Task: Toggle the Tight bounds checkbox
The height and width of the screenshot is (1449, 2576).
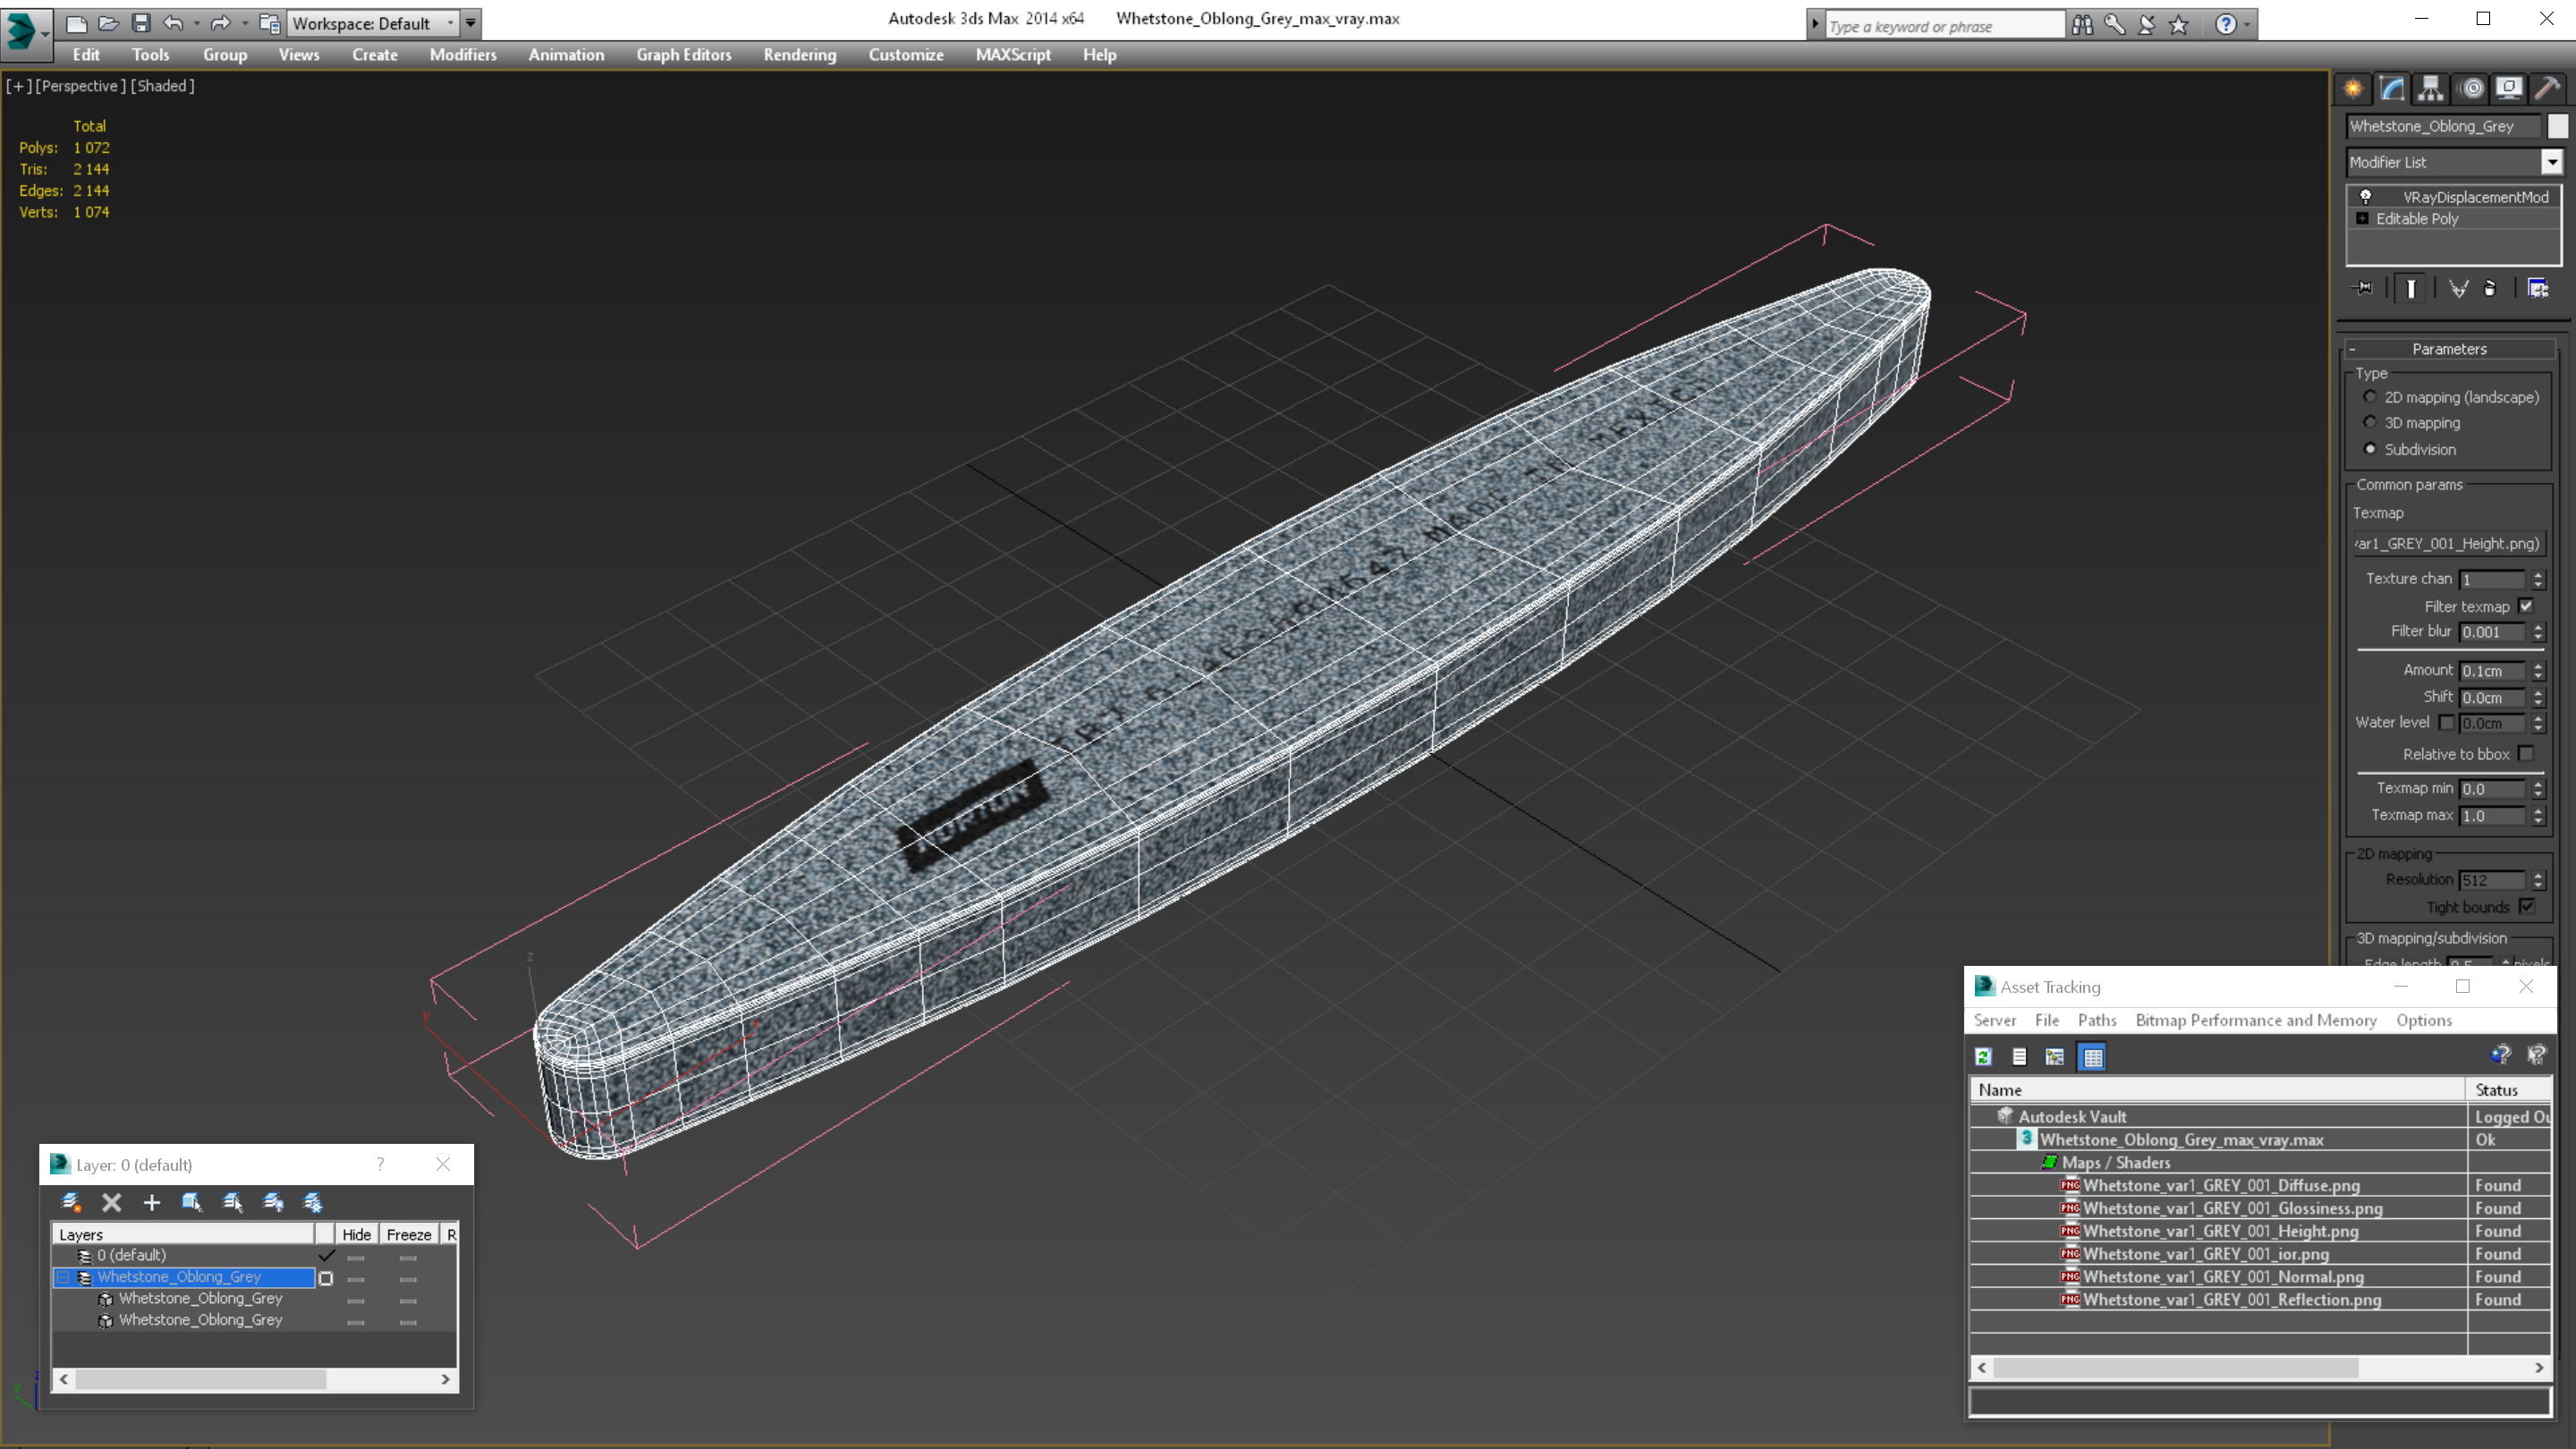Action: 2526,906
